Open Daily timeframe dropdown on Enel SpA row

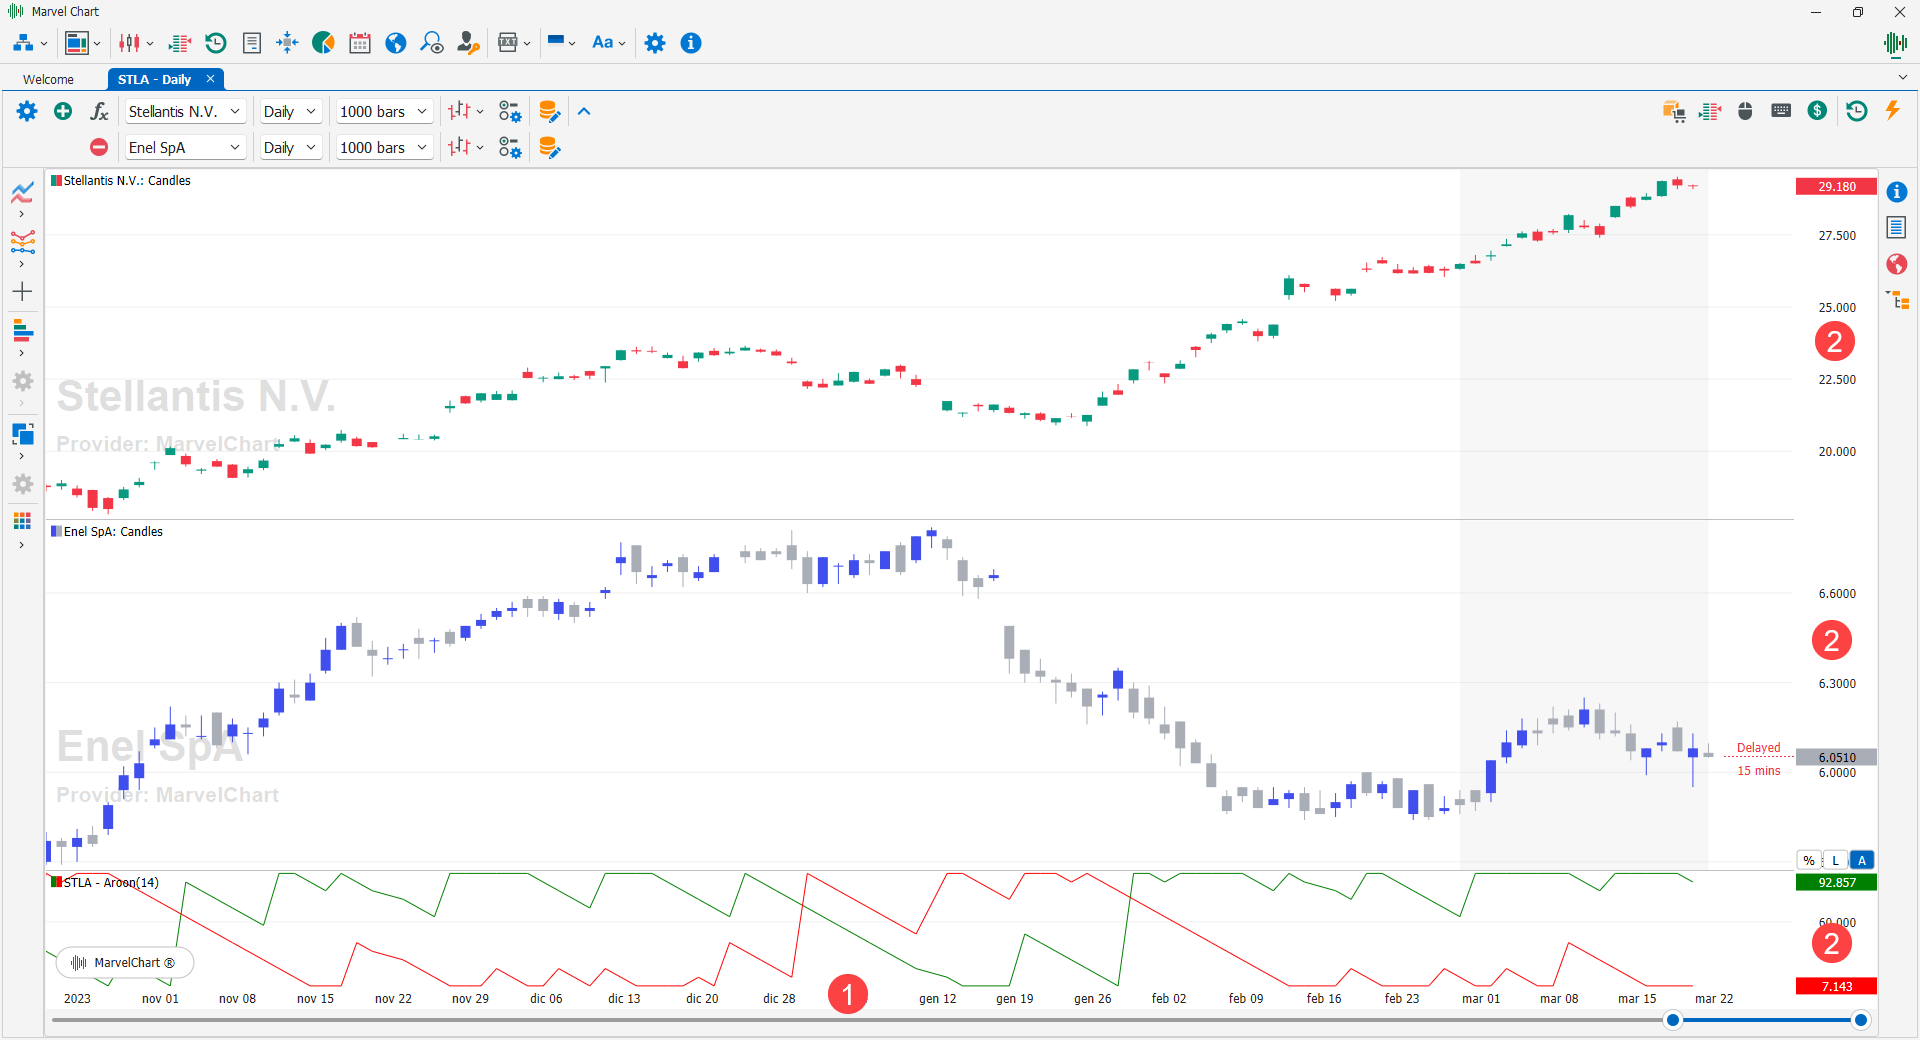[x=290, y=147]
